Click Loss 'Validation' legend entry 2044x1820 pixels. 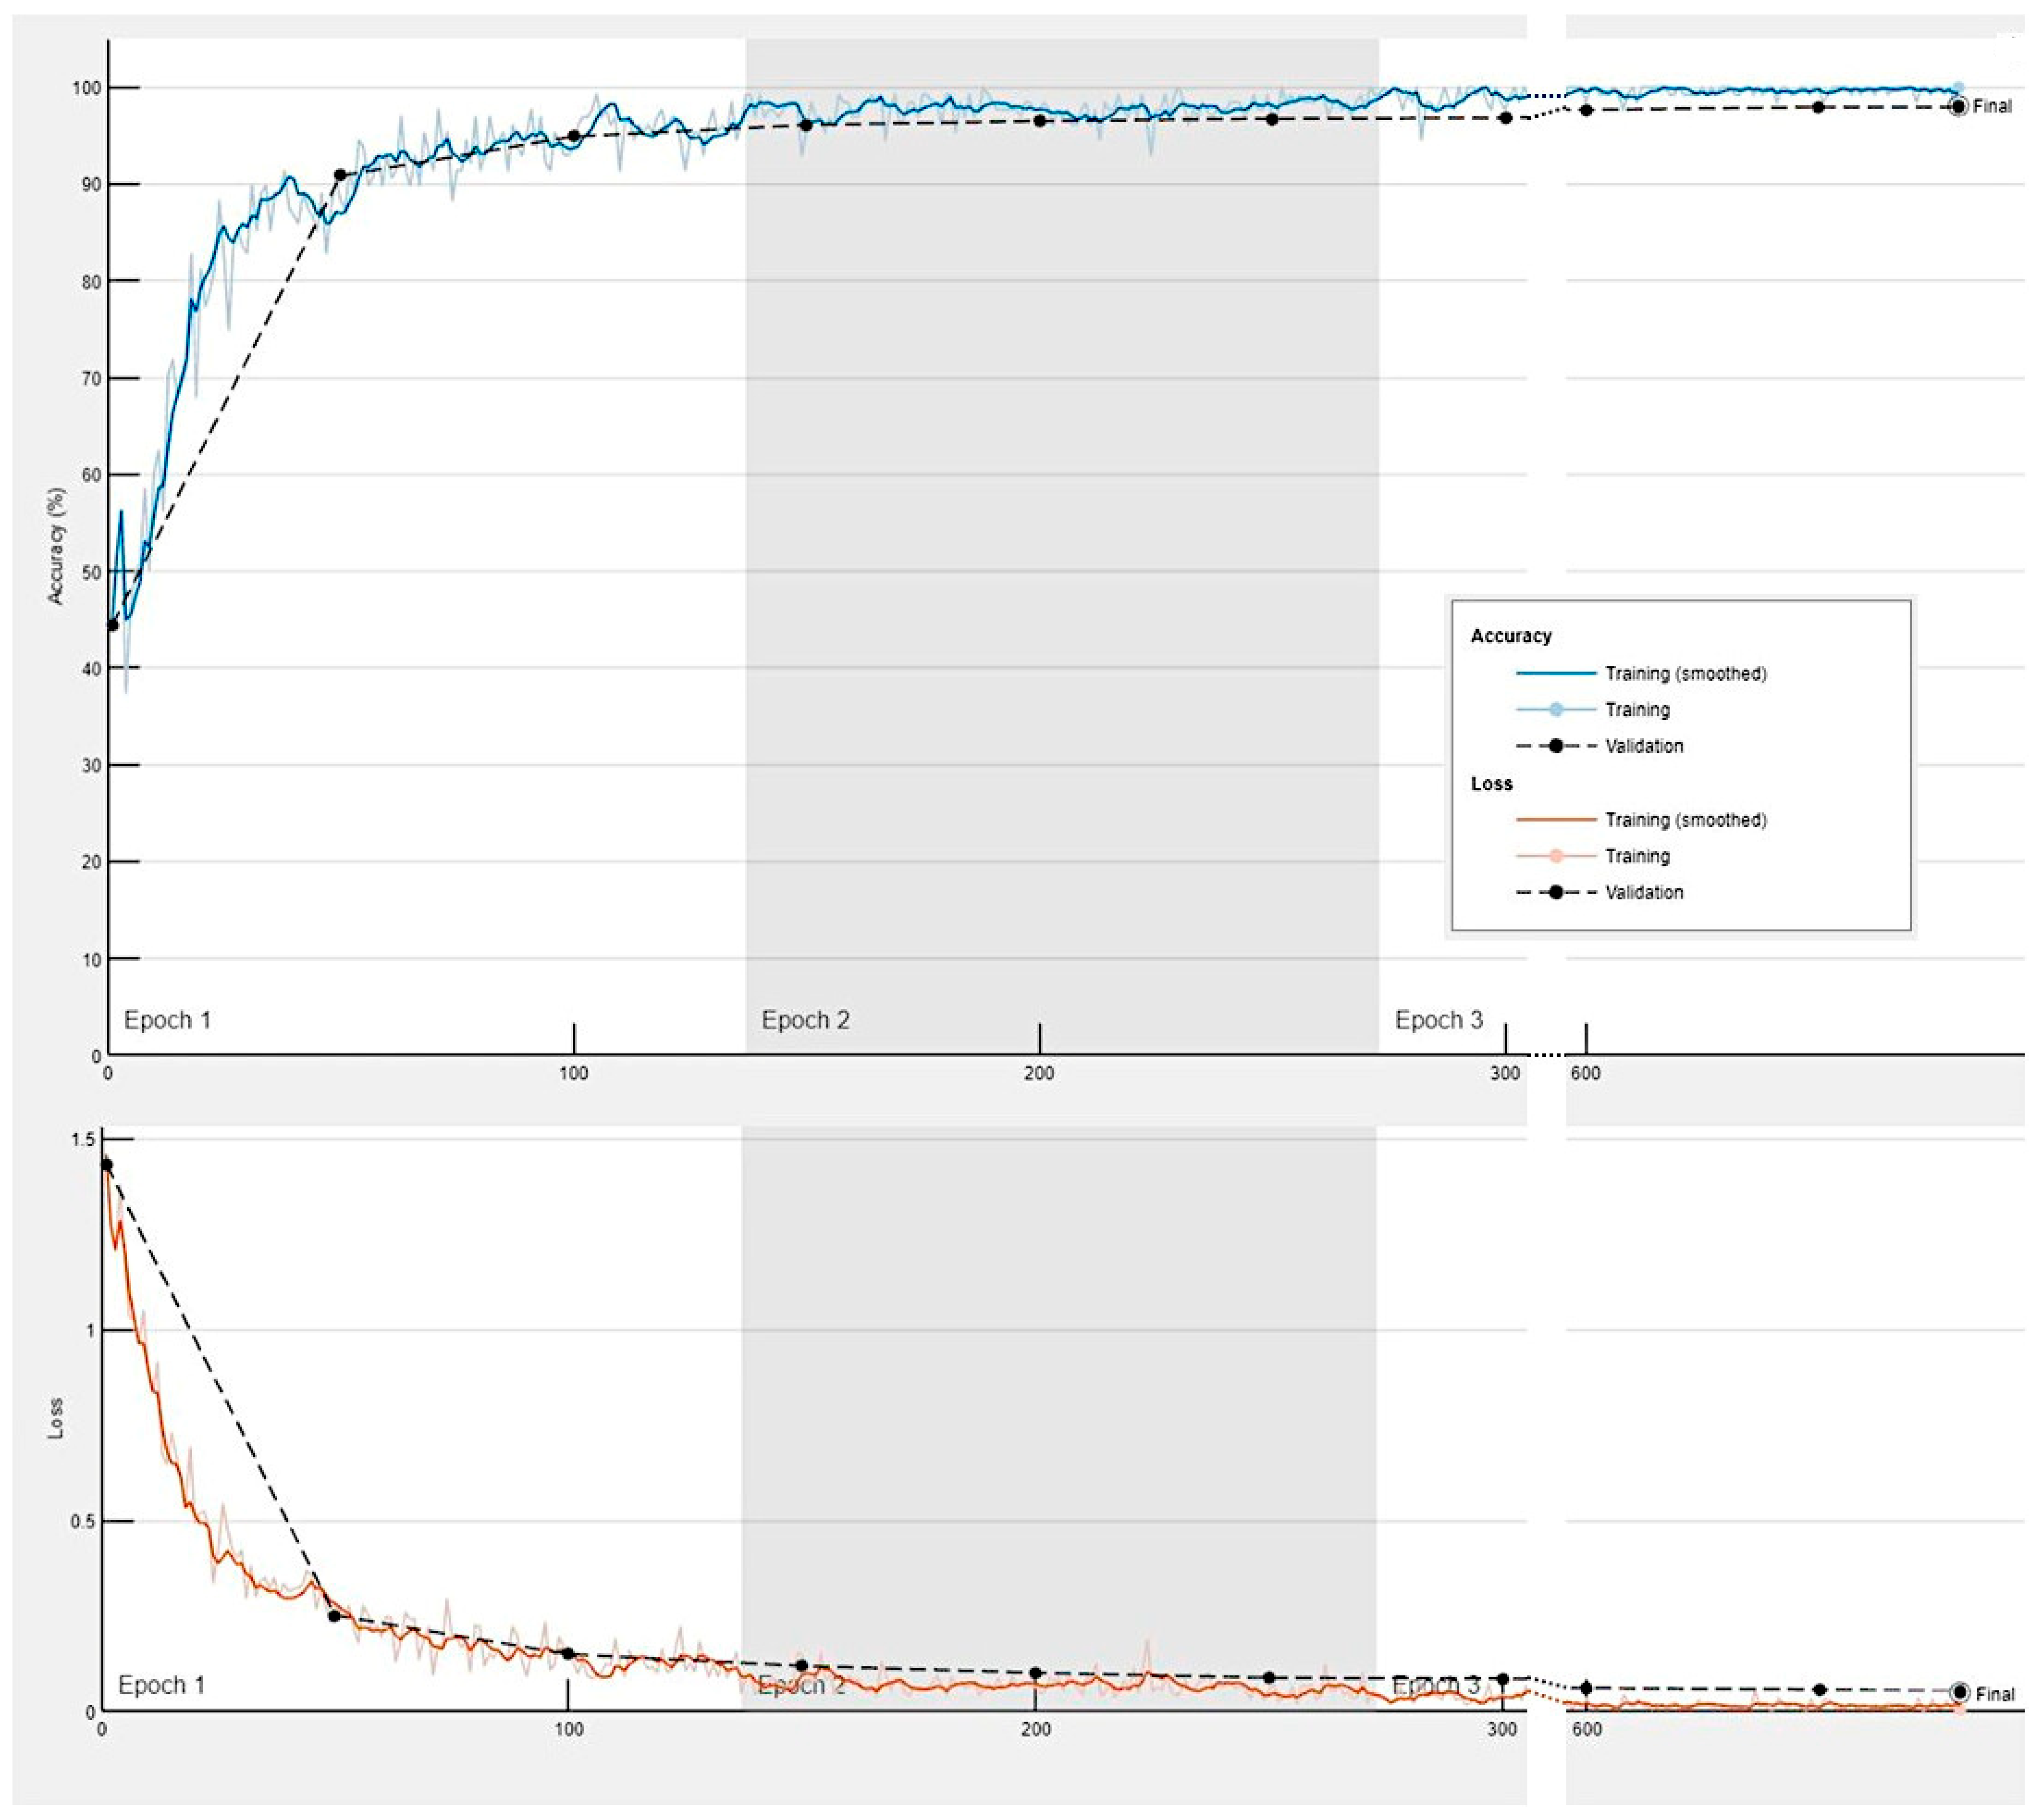point(1644,892)
